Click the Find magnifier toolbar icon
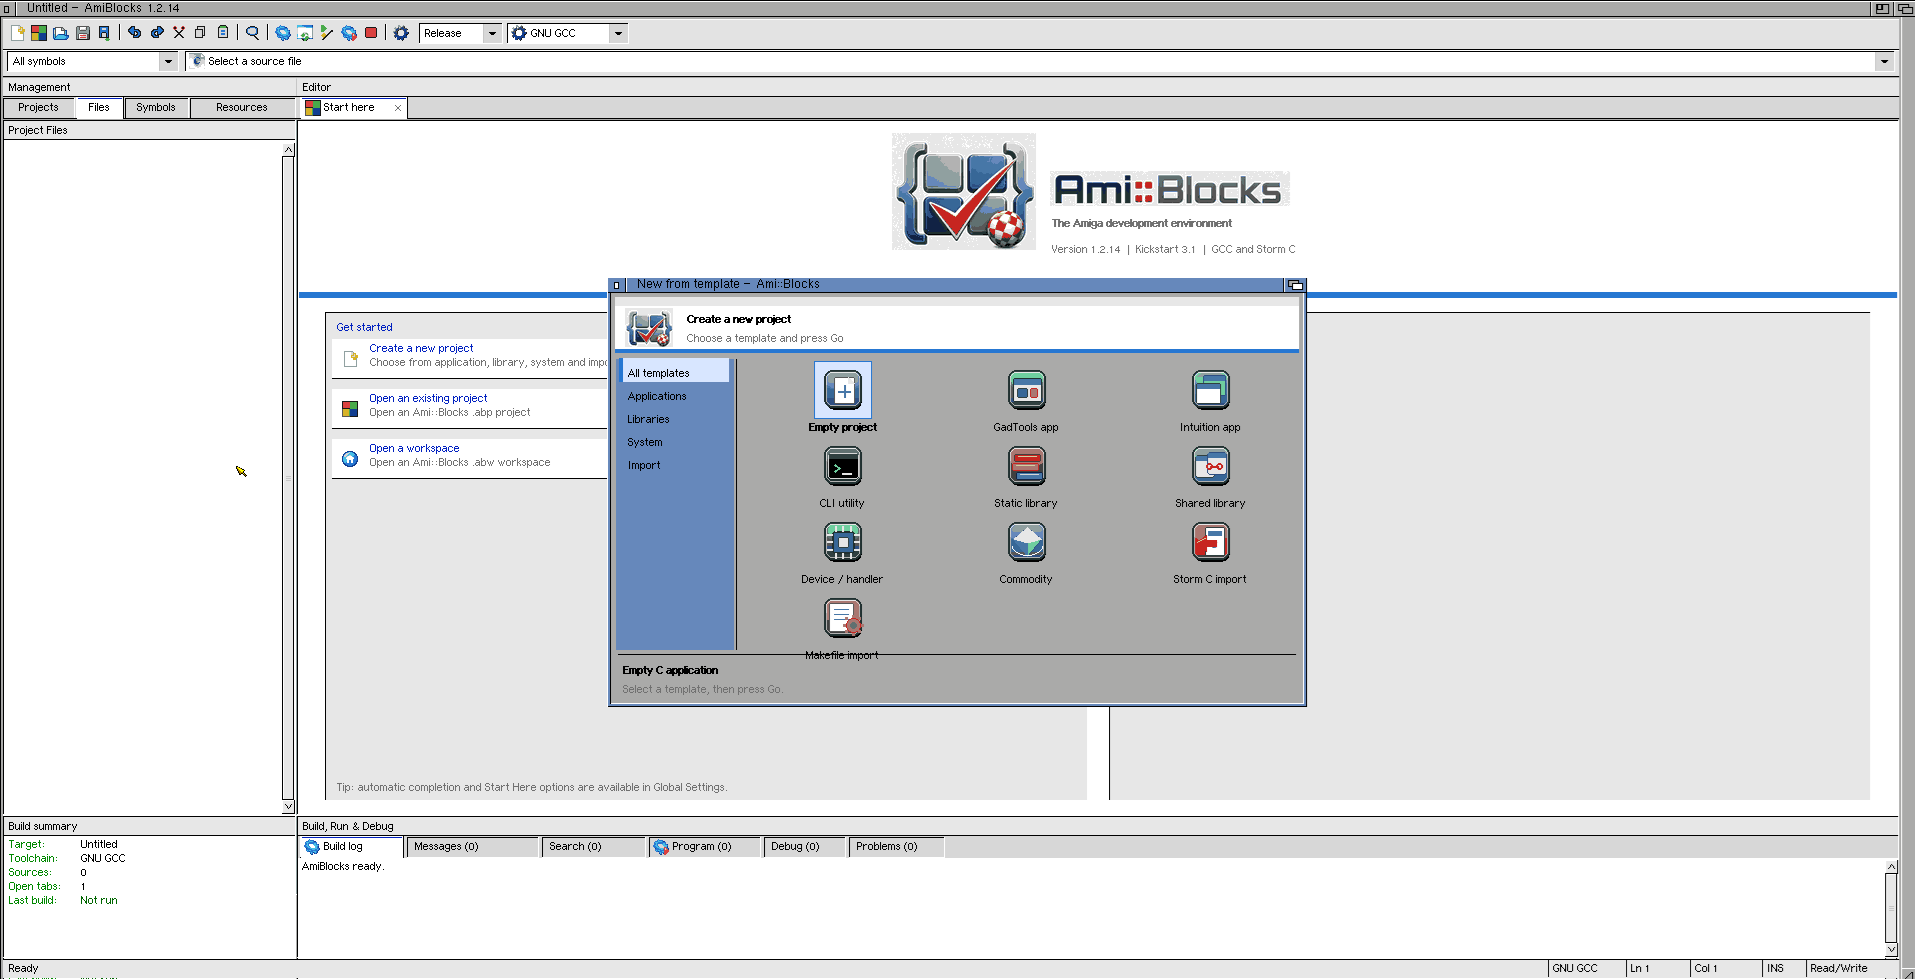 pyautogui.click(x=252, y=33)
